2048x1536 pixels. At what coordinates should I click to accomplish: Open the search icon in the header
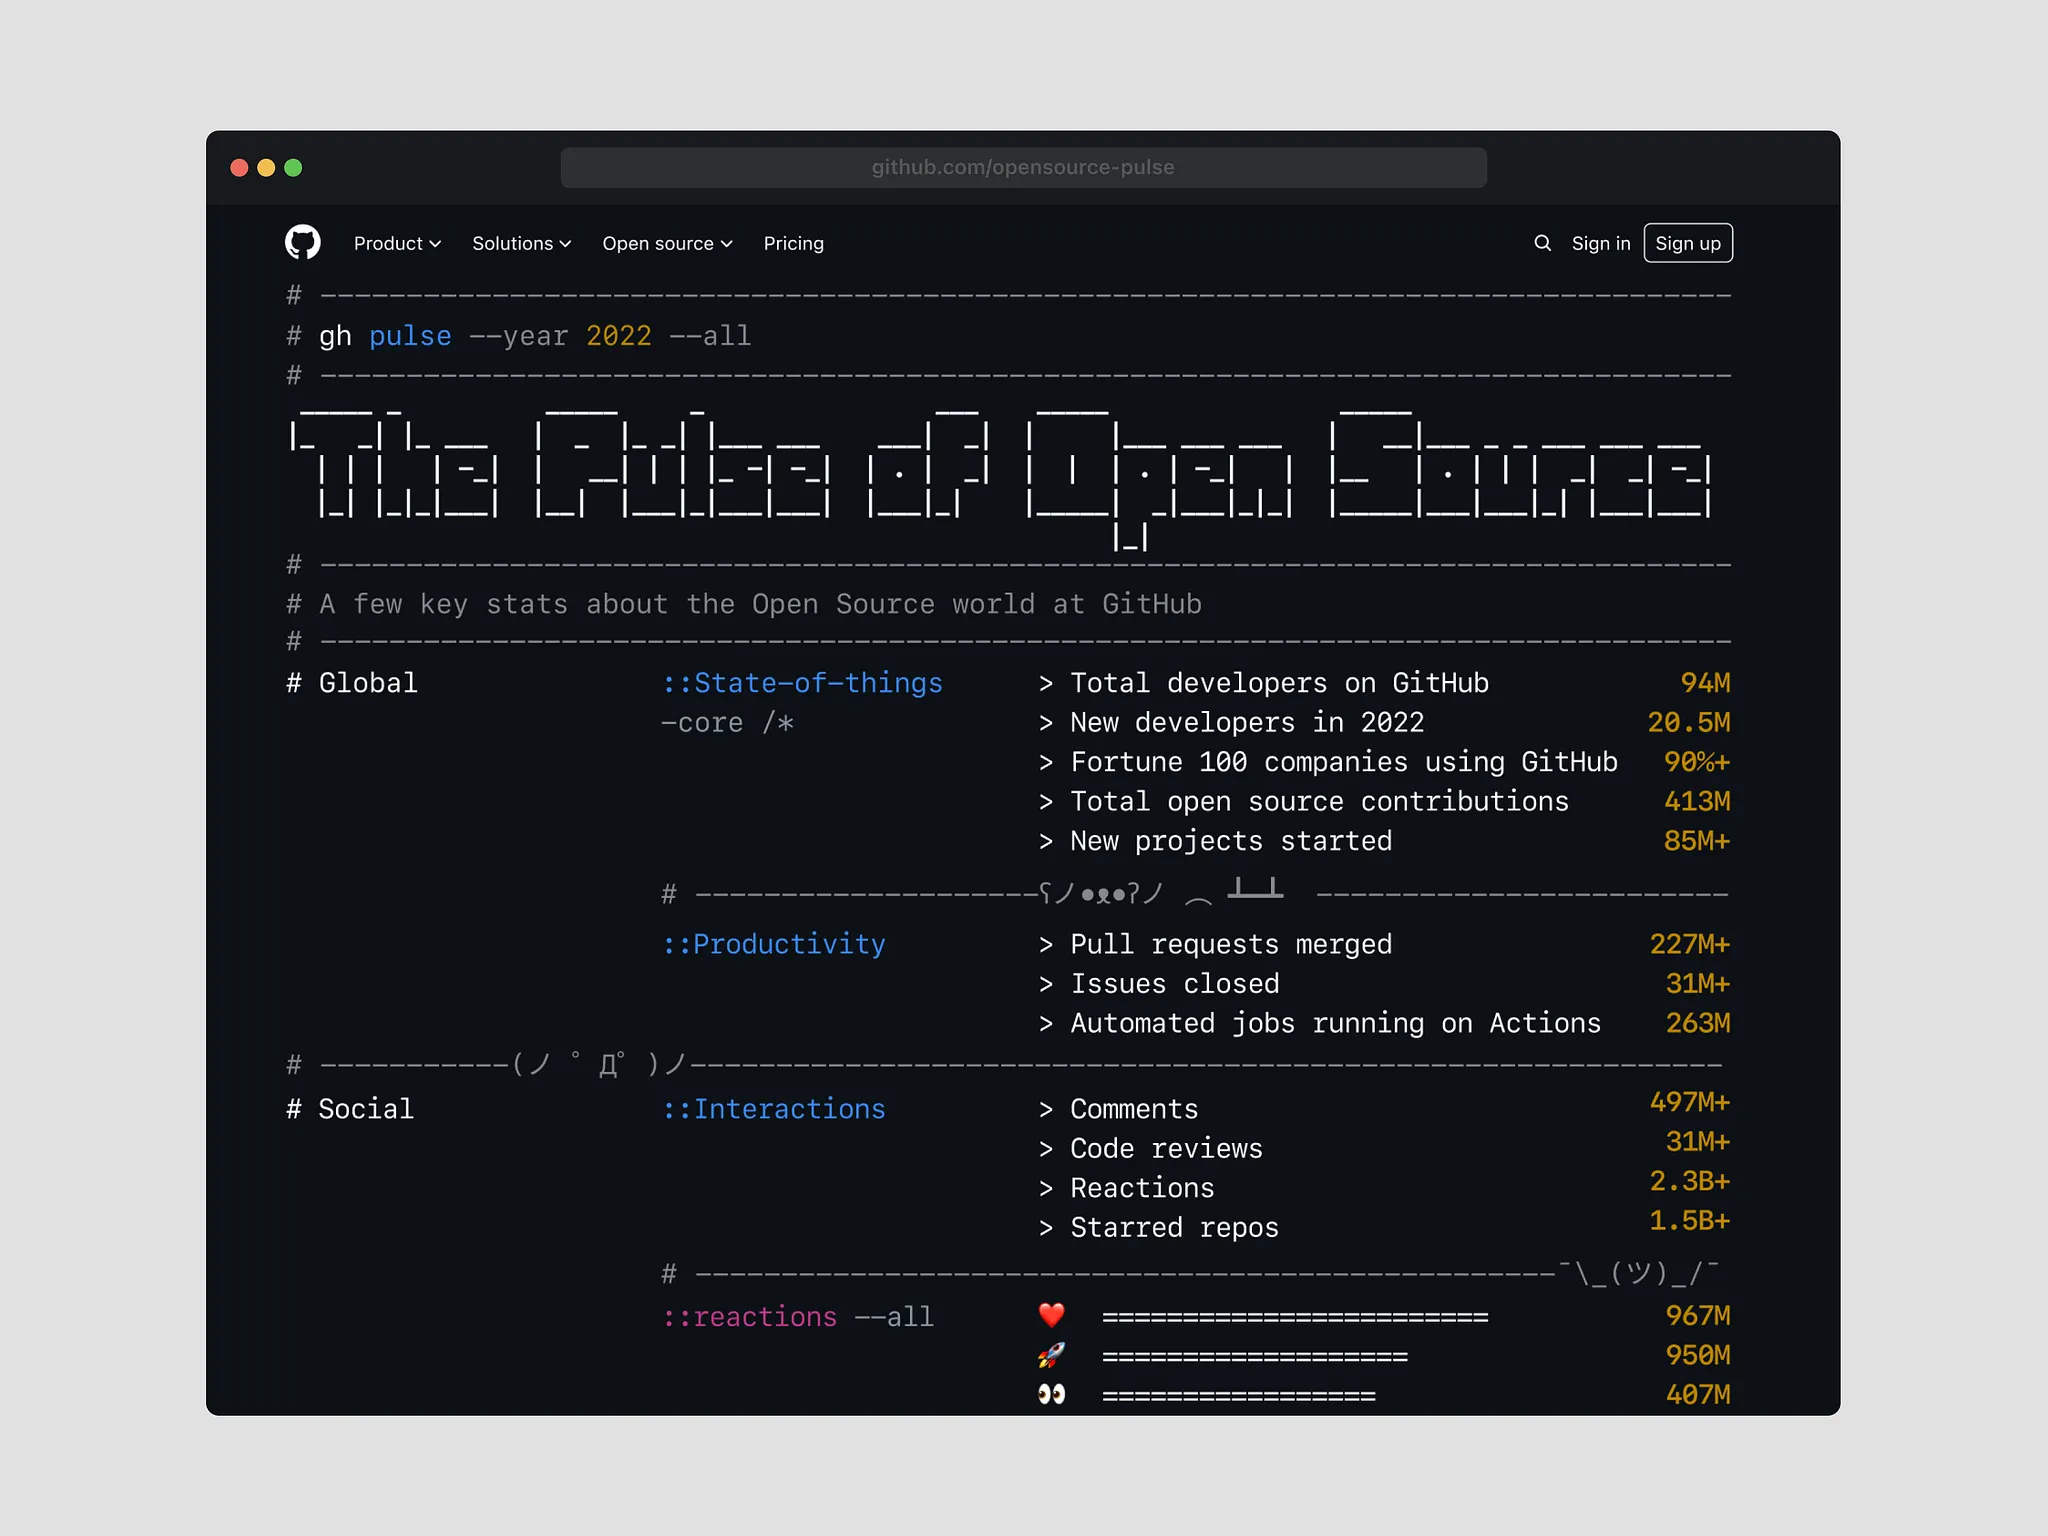coord(1542,243)
